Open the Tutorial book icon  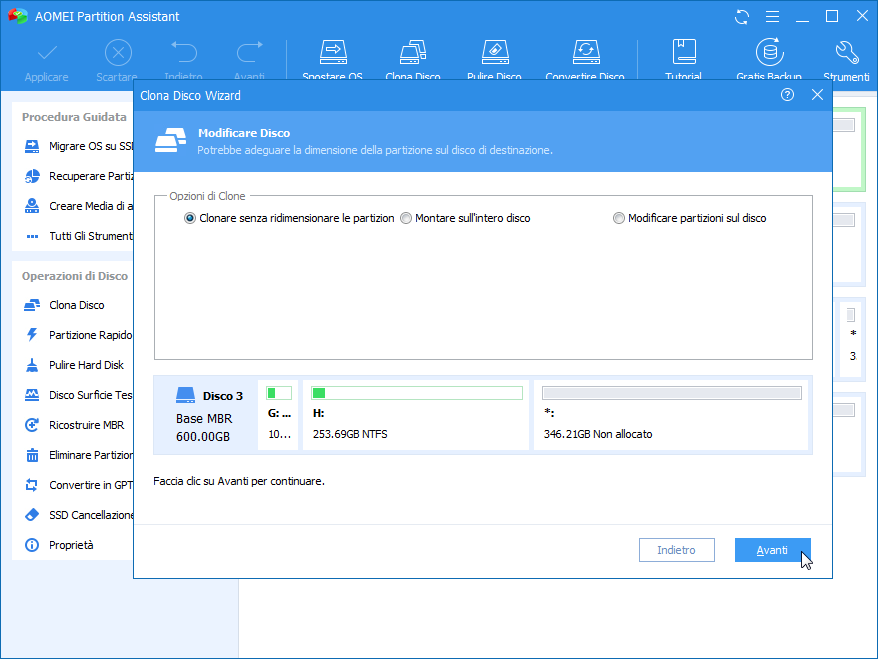pos(684,54)
